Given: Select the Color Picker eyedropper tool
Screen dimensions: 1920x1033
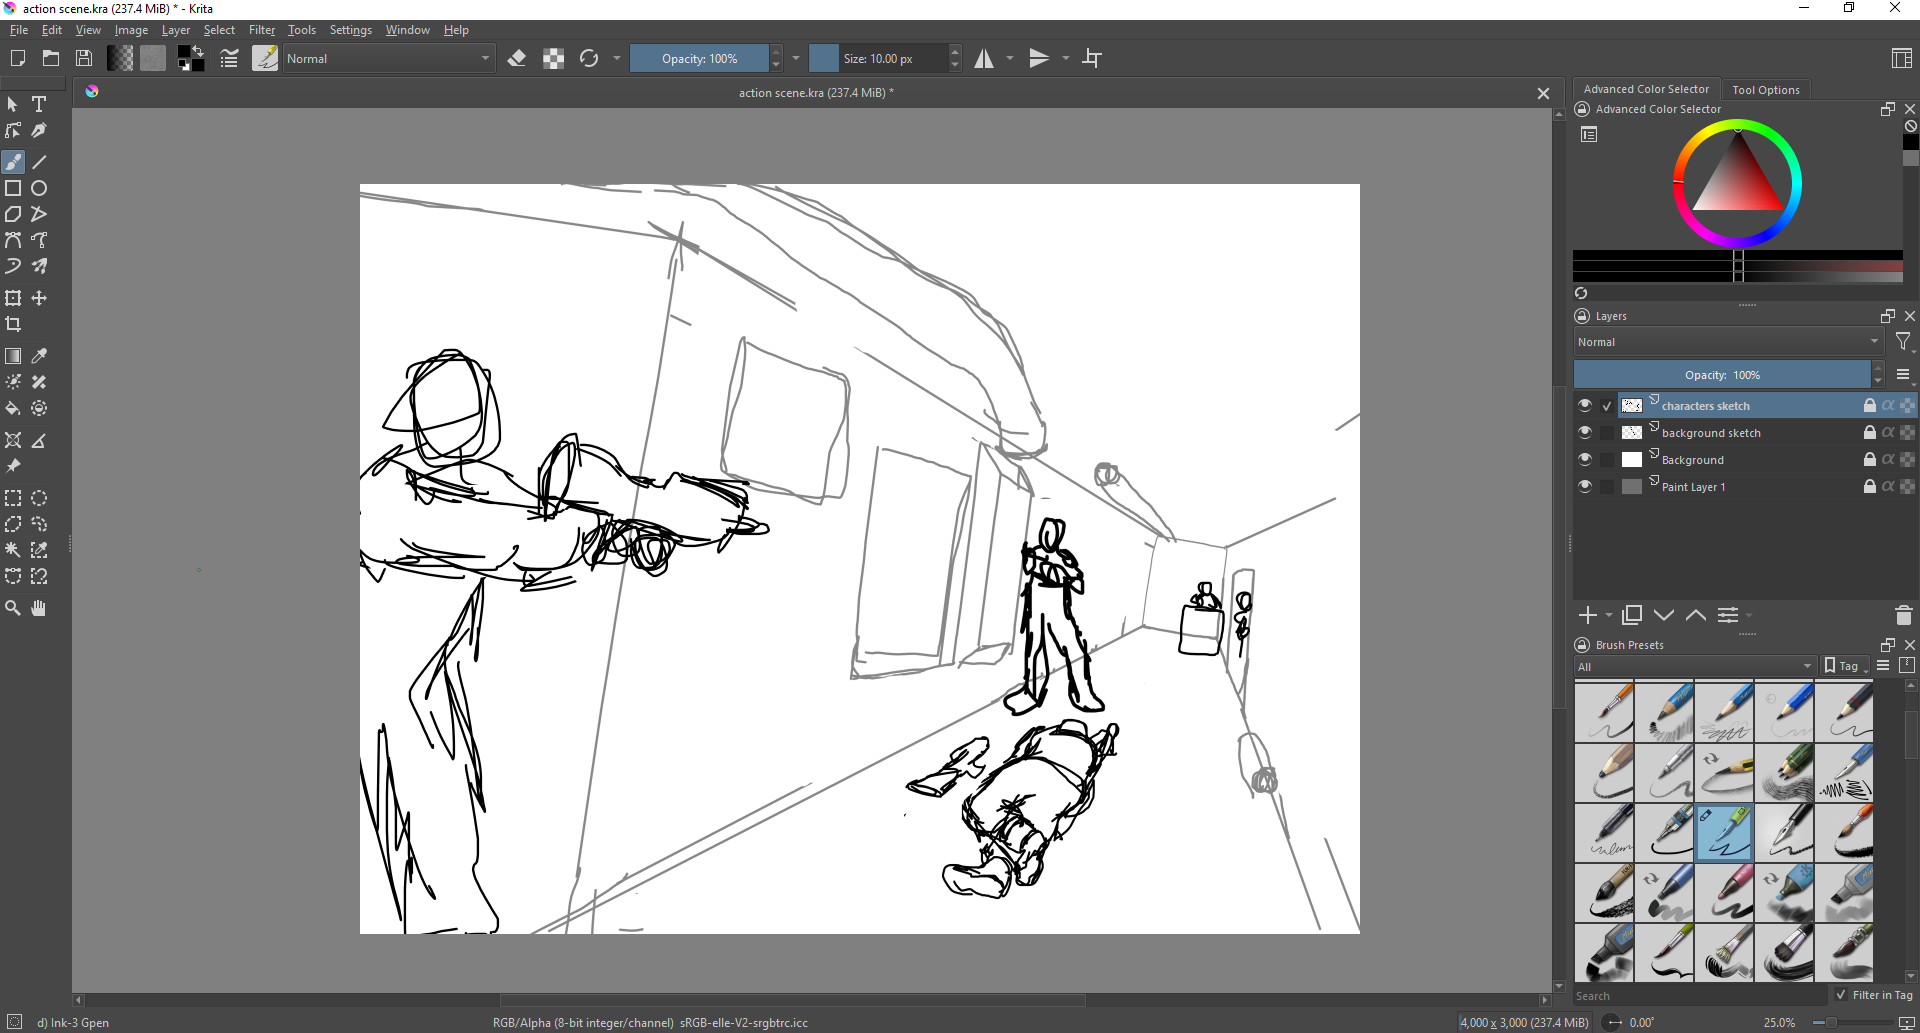Looking at the screenshot, I should point(39,356).
